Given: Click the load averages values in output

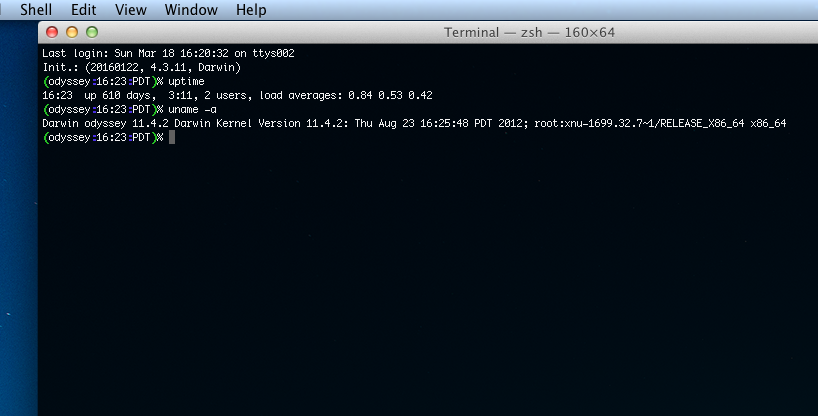Looking at the screenshot, I should click(x=390, y=96).
